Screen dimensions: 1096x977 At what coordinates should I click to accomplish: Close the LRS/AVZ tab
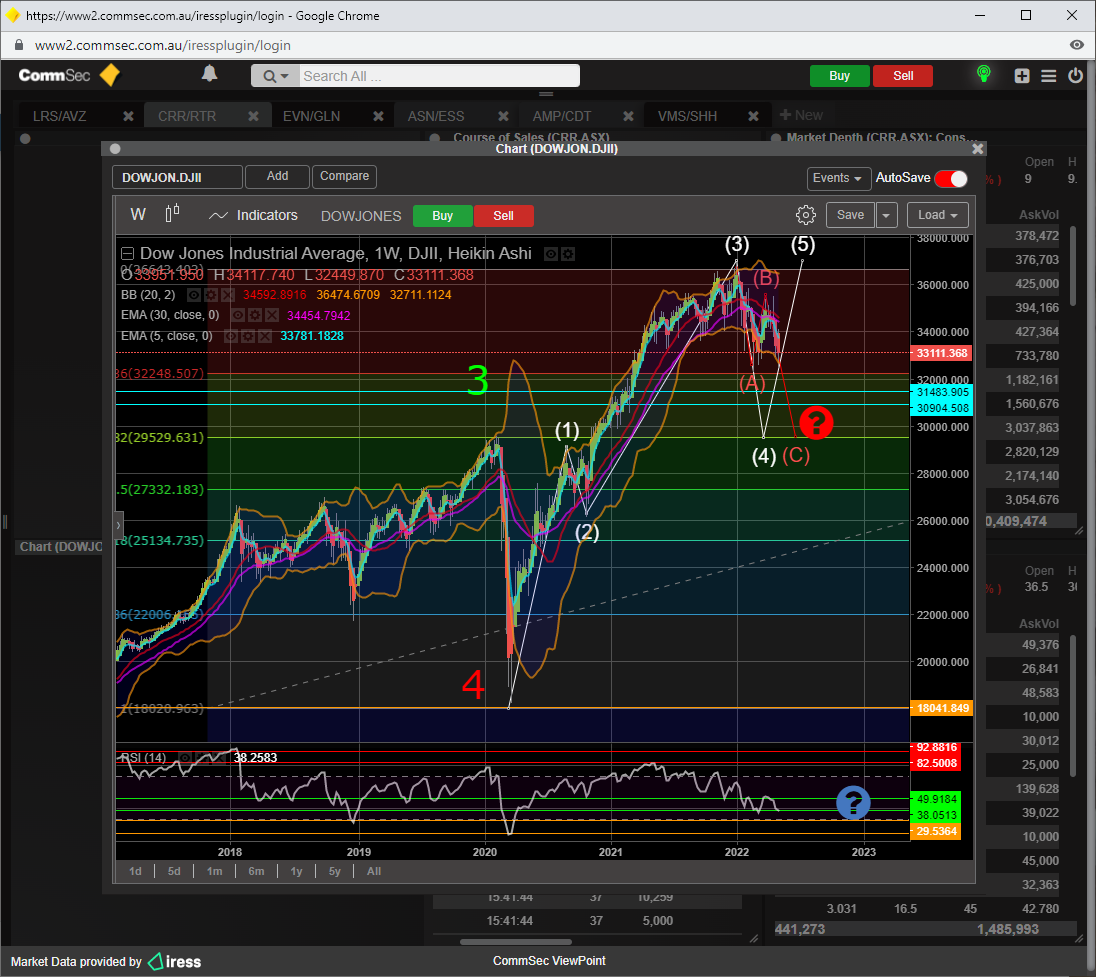point(129,116)
